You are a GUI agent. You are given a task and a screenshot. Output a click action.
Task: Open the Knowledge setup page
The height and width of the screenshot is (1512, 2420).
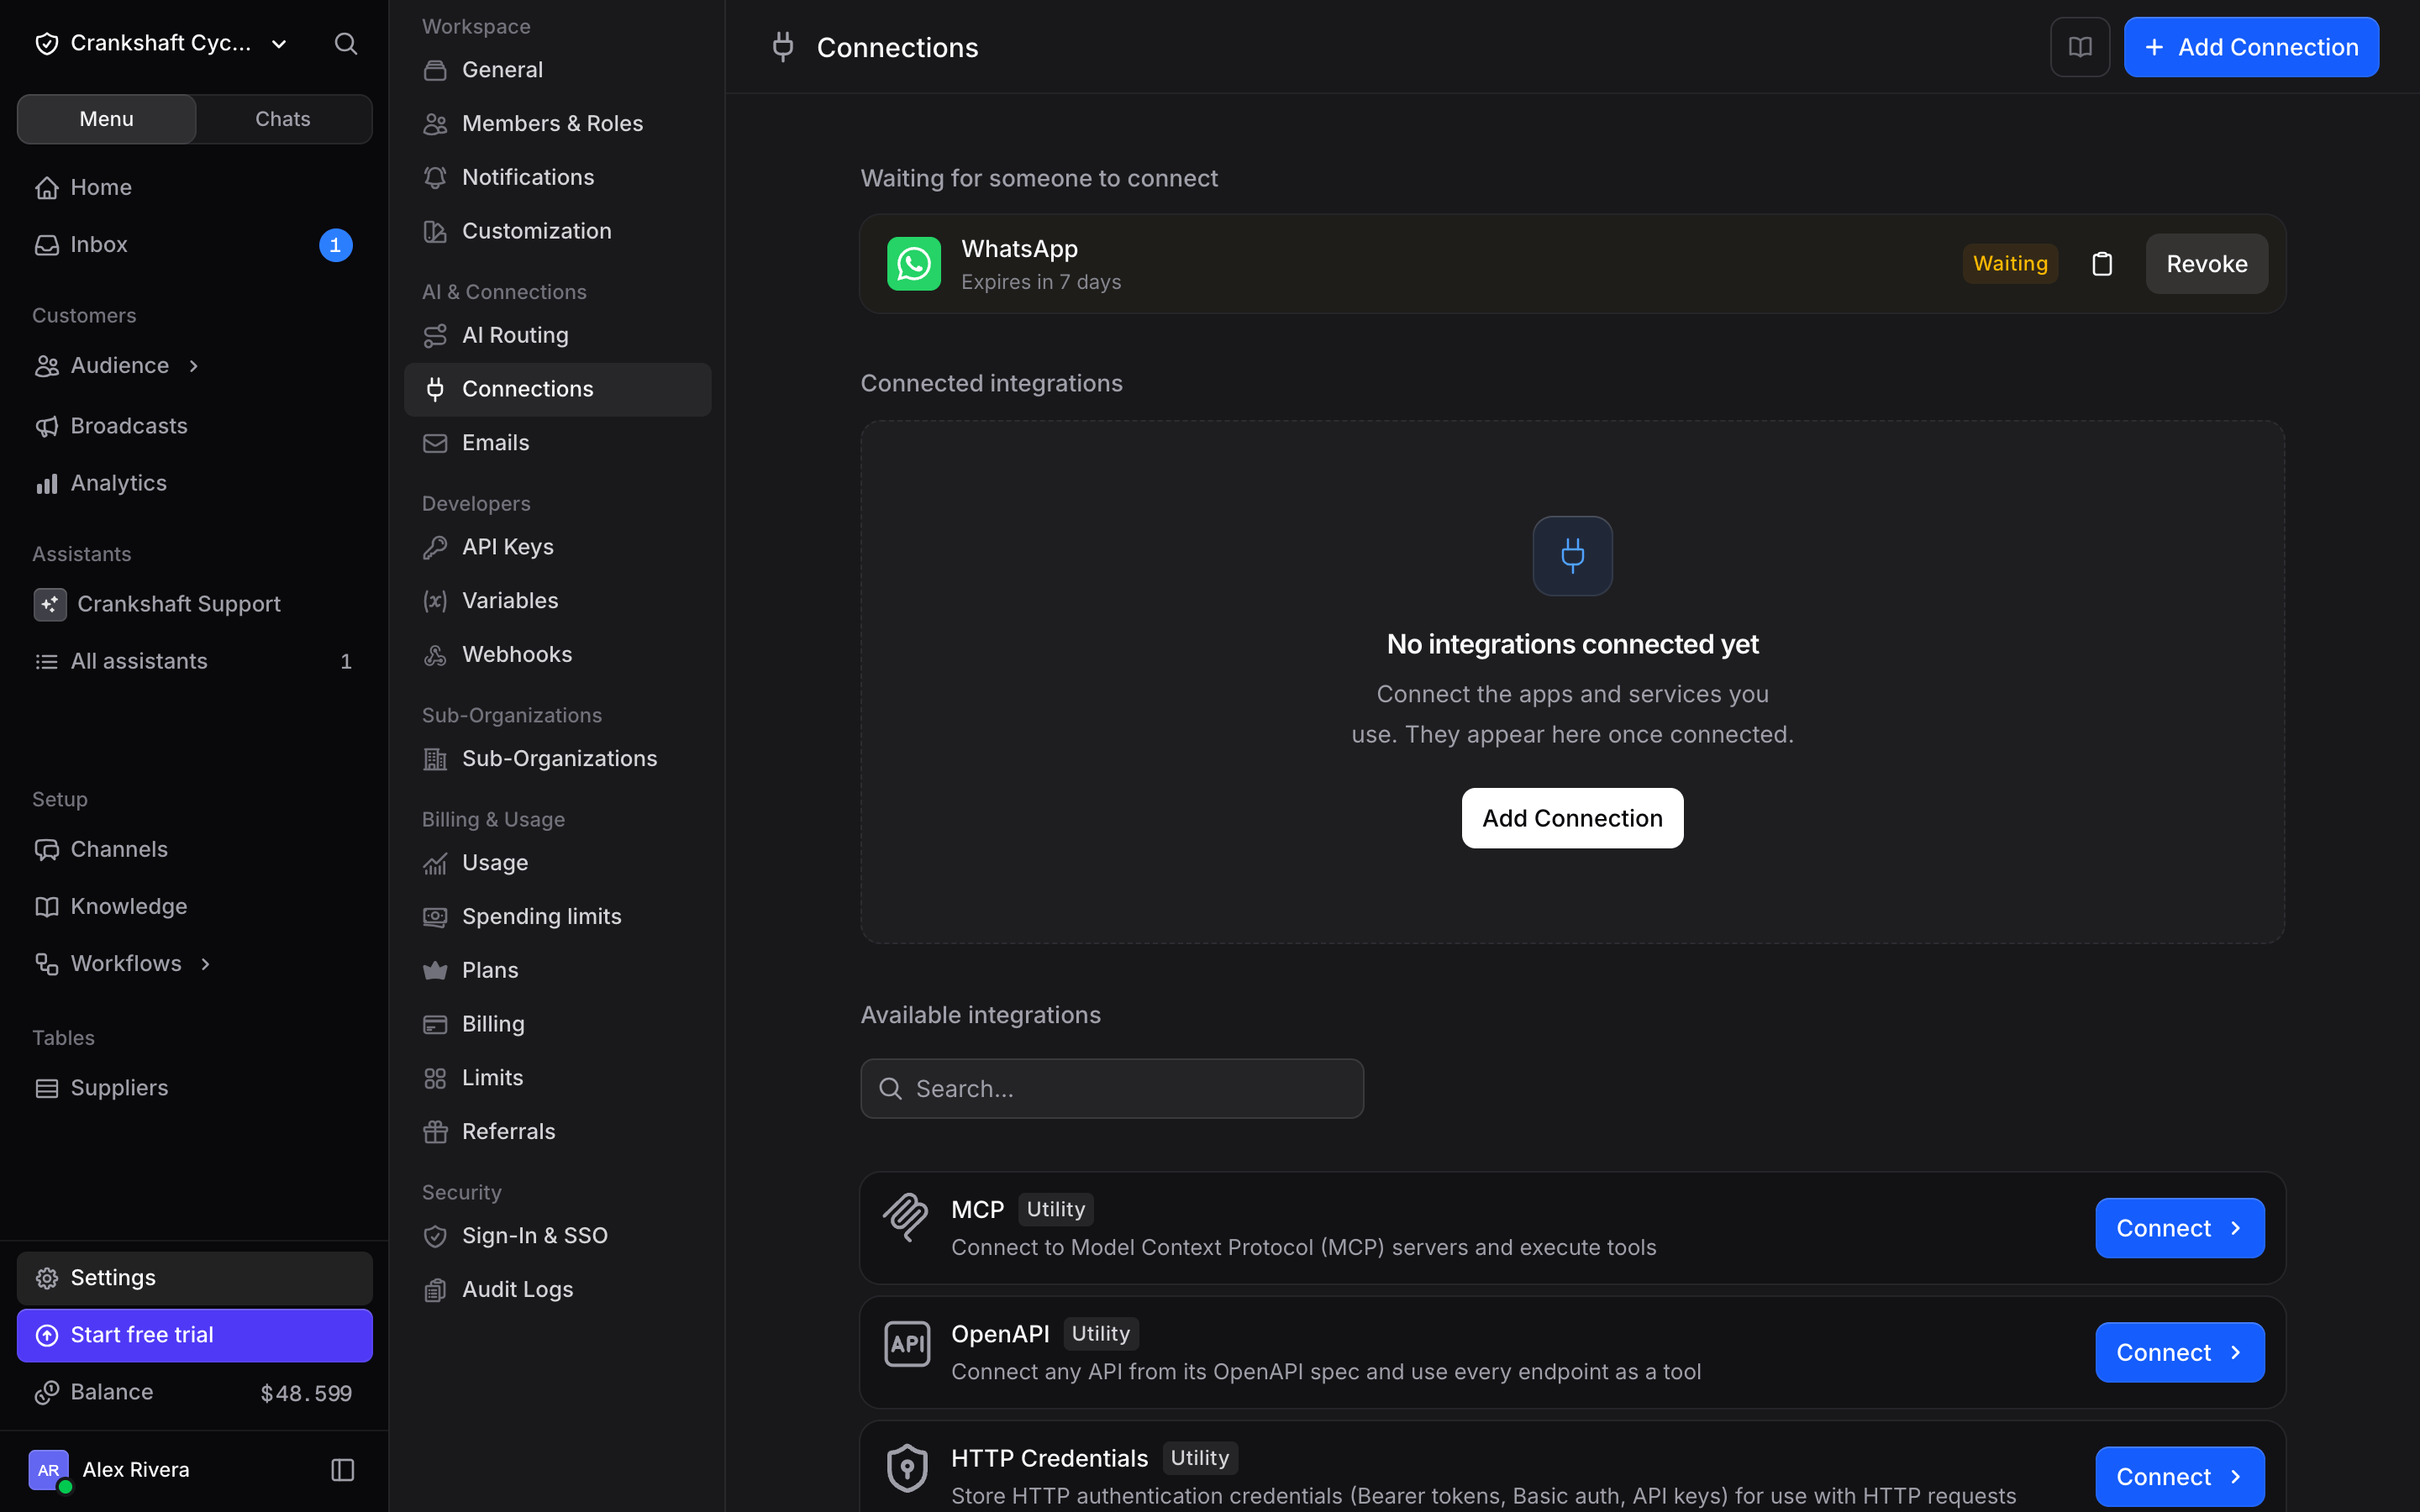[x=195, y=906]
